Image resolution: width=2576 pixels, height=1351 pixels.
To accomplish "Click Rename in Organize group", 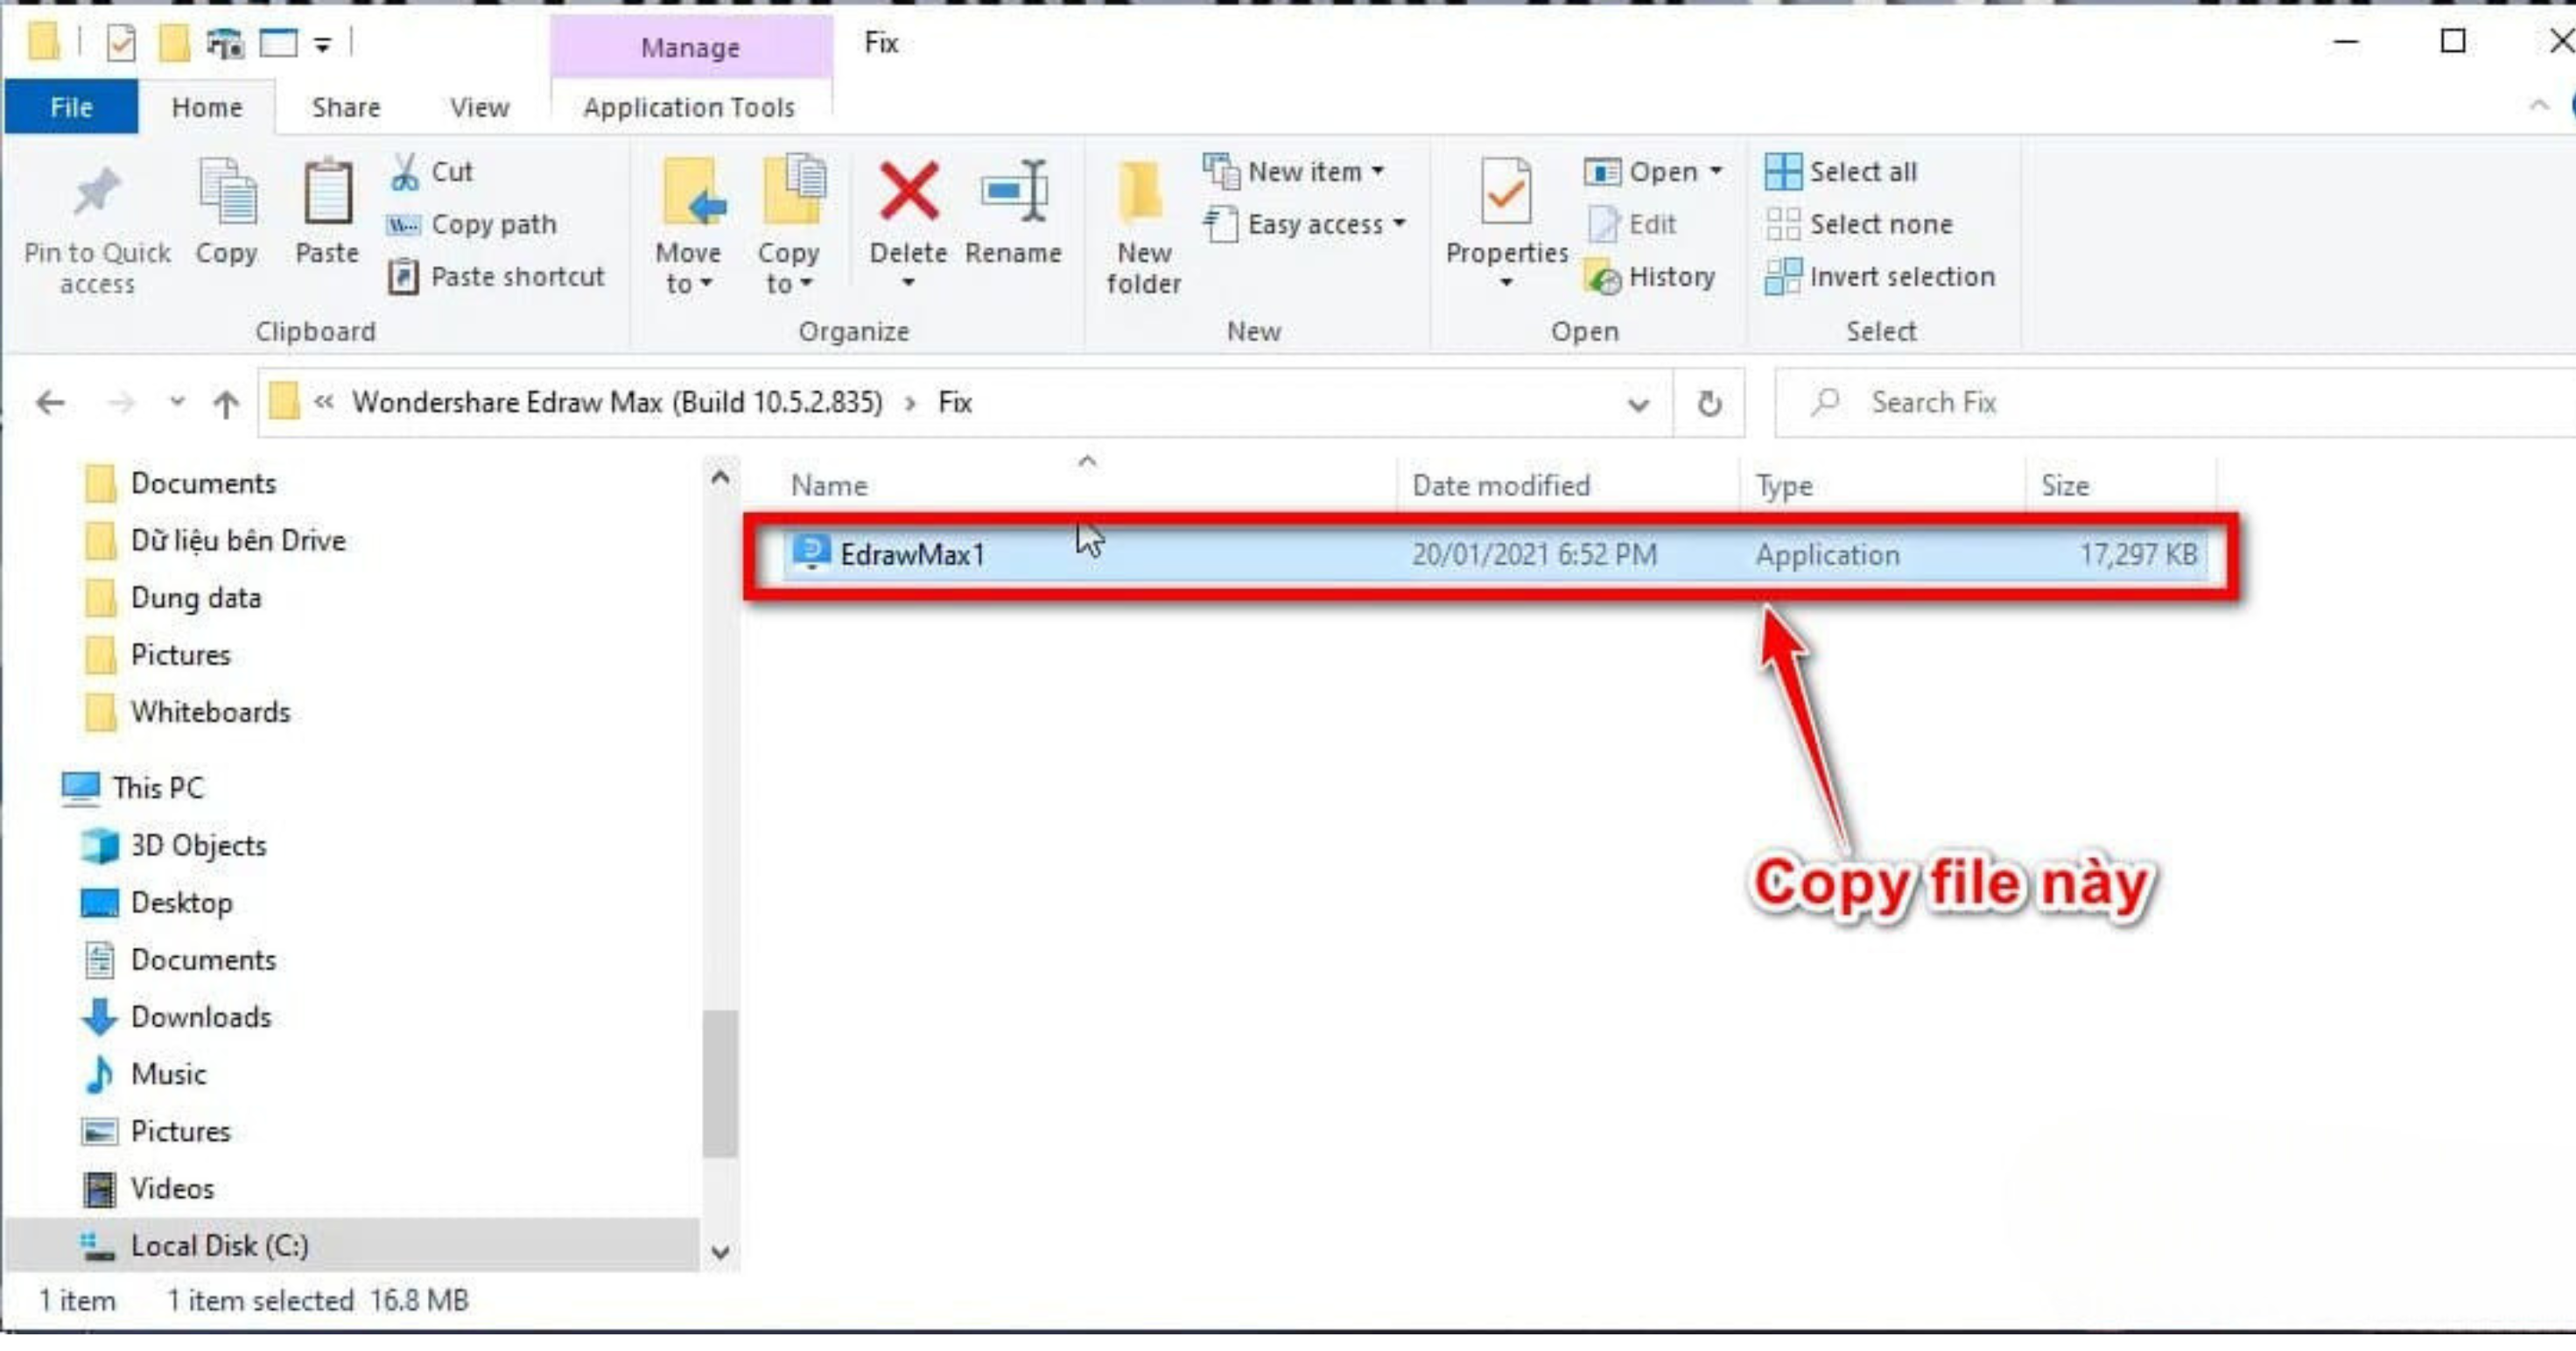I will [x=1013, y=213].
